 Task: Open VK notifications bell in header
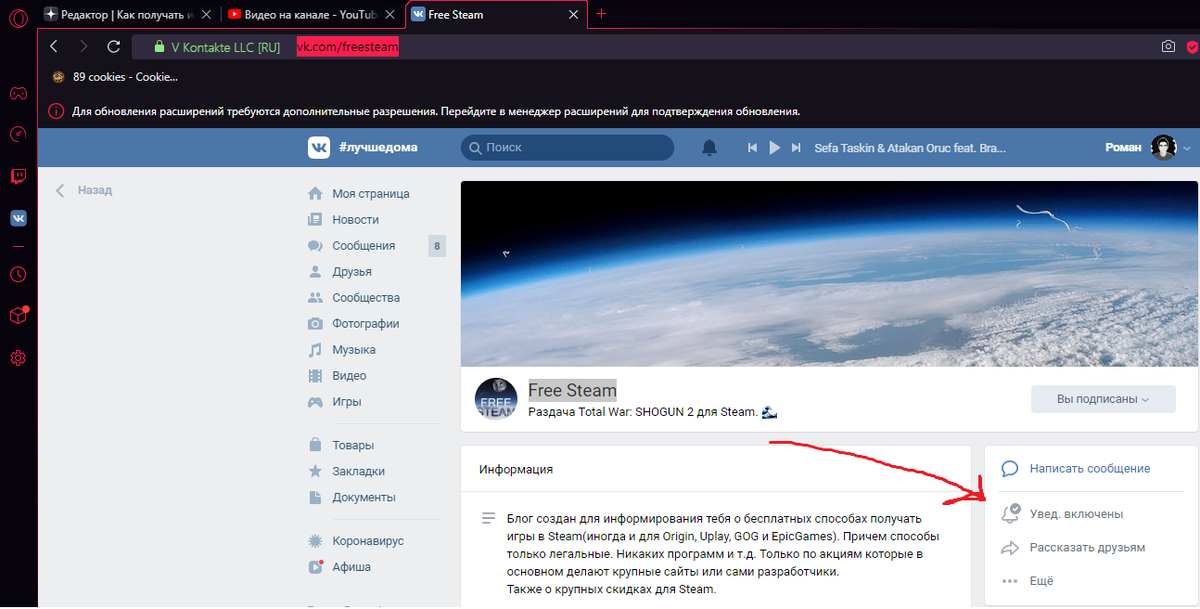pyautogui.click(x=709, y=147)
